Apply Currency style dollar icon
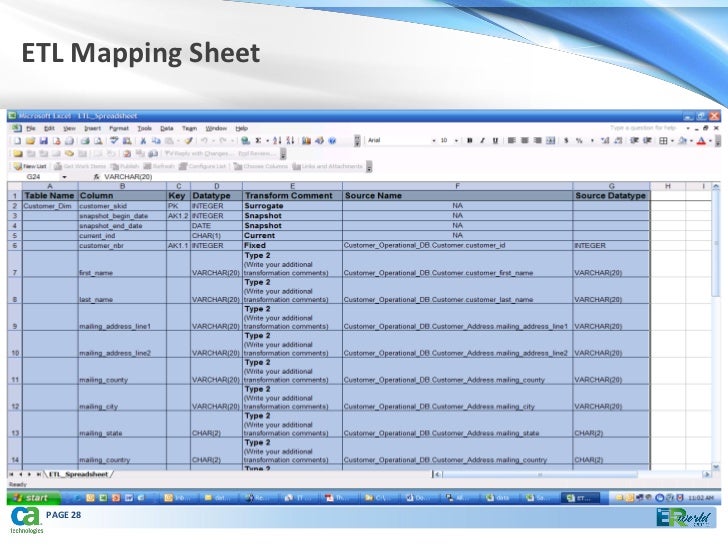 tap(566, 140)
